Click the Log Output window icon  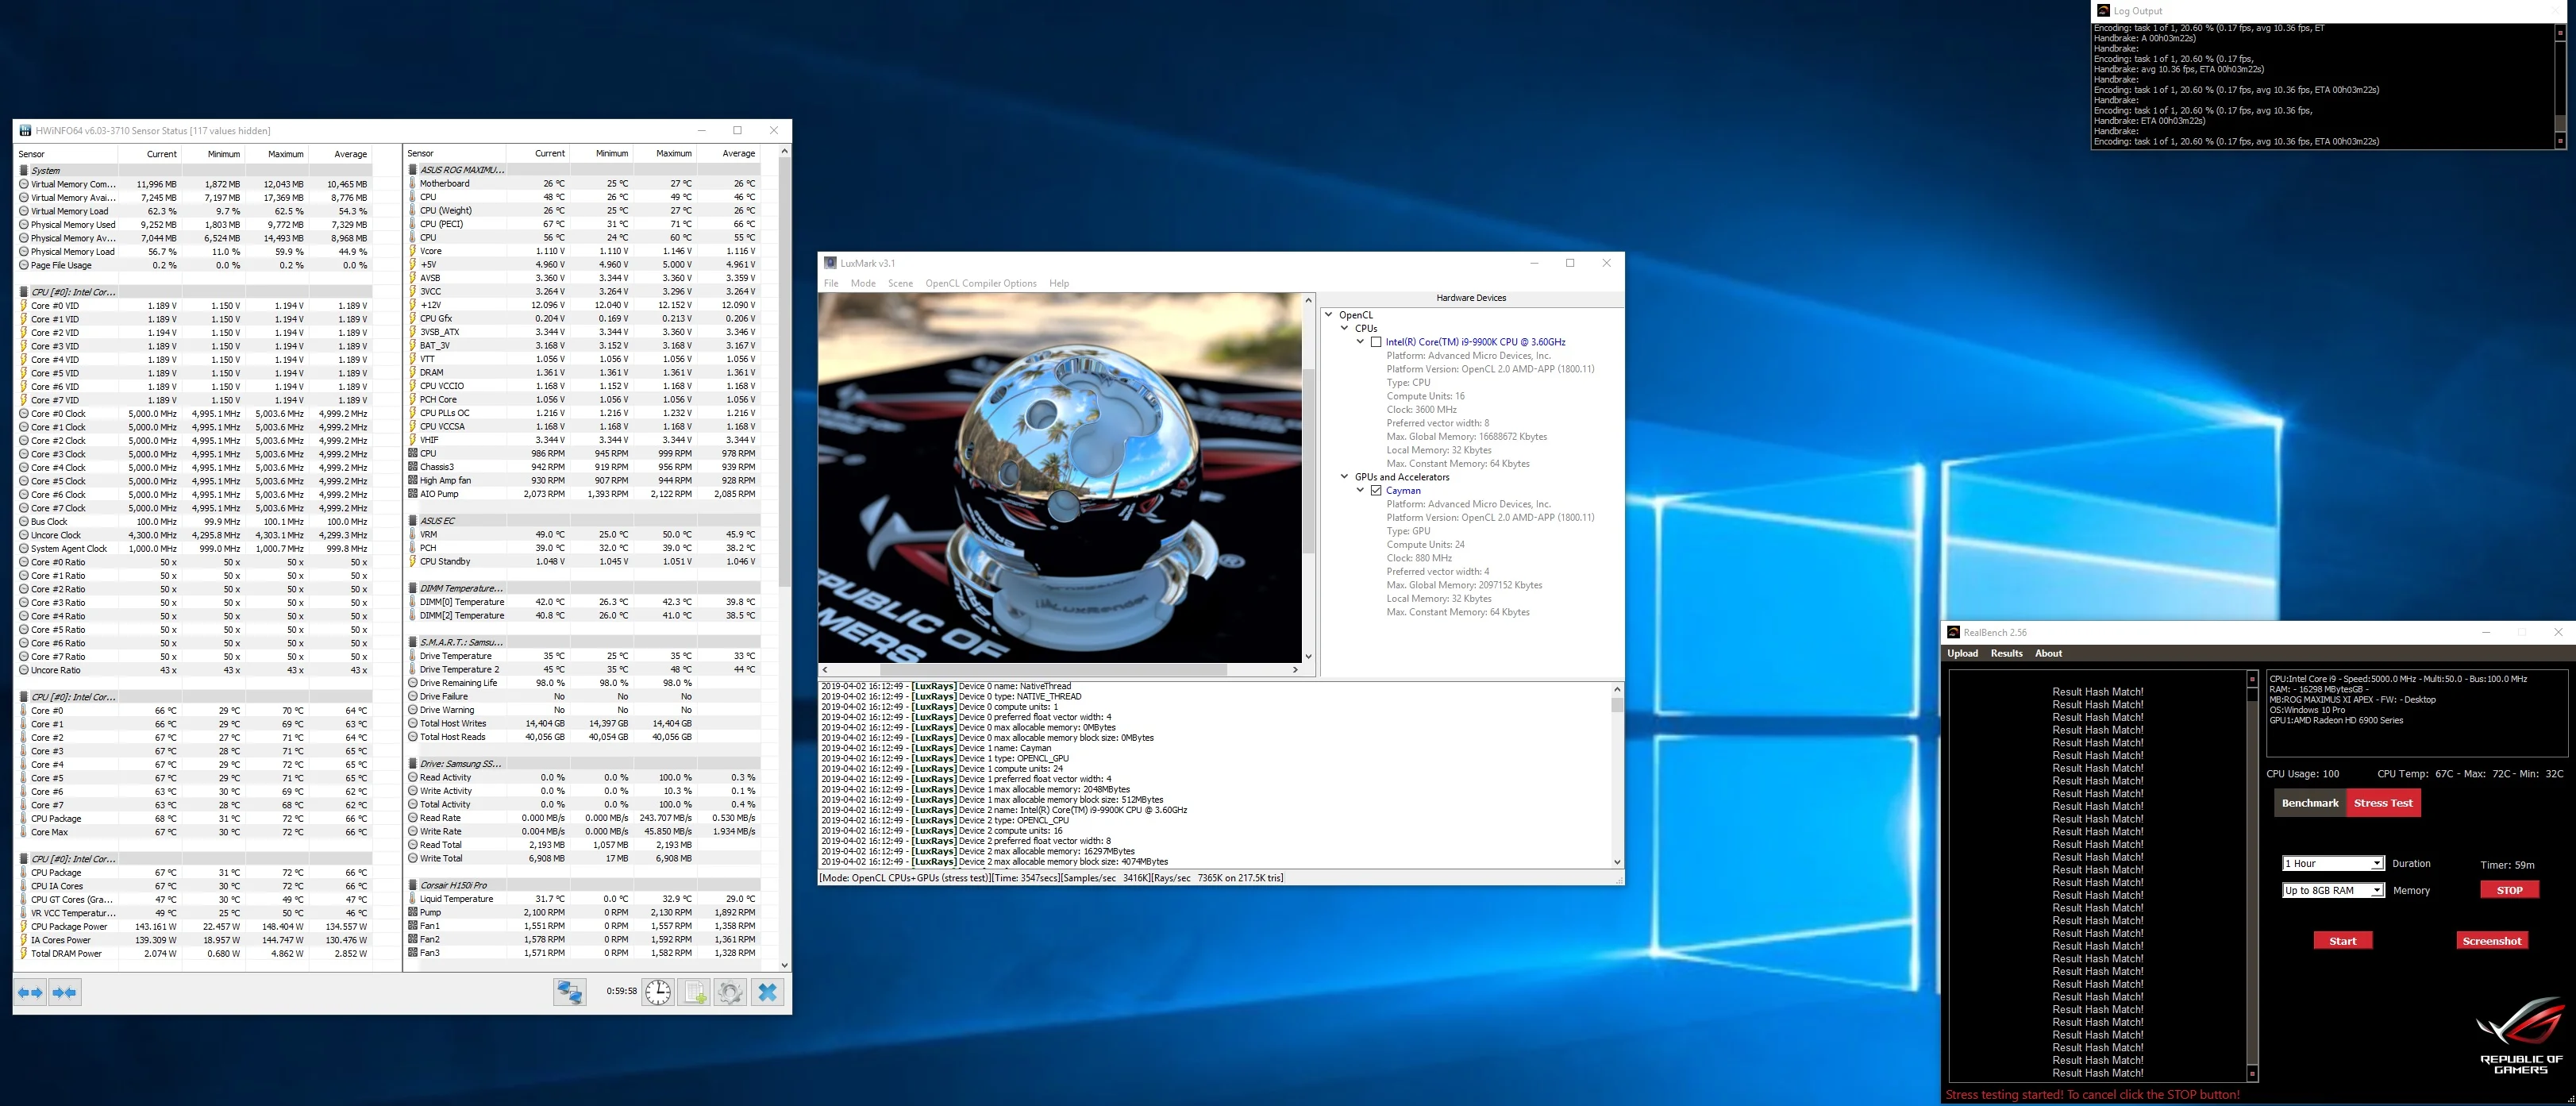coord(2102,11)
